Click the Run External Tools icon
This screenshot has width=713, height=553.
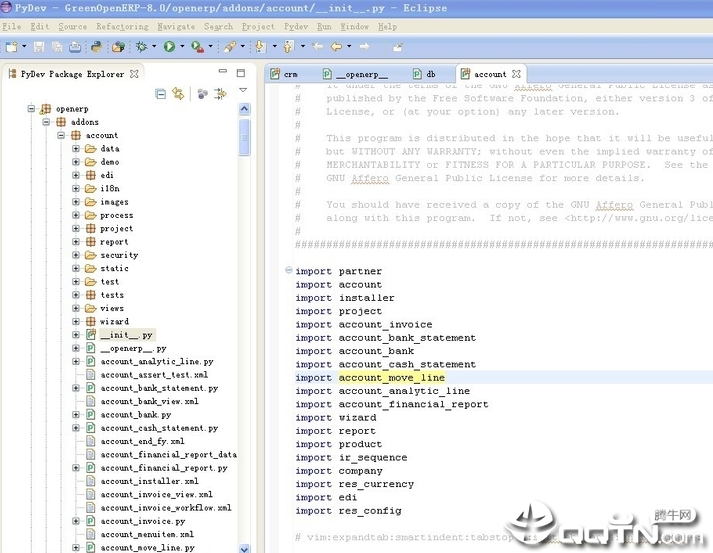[x=197, y=46]
